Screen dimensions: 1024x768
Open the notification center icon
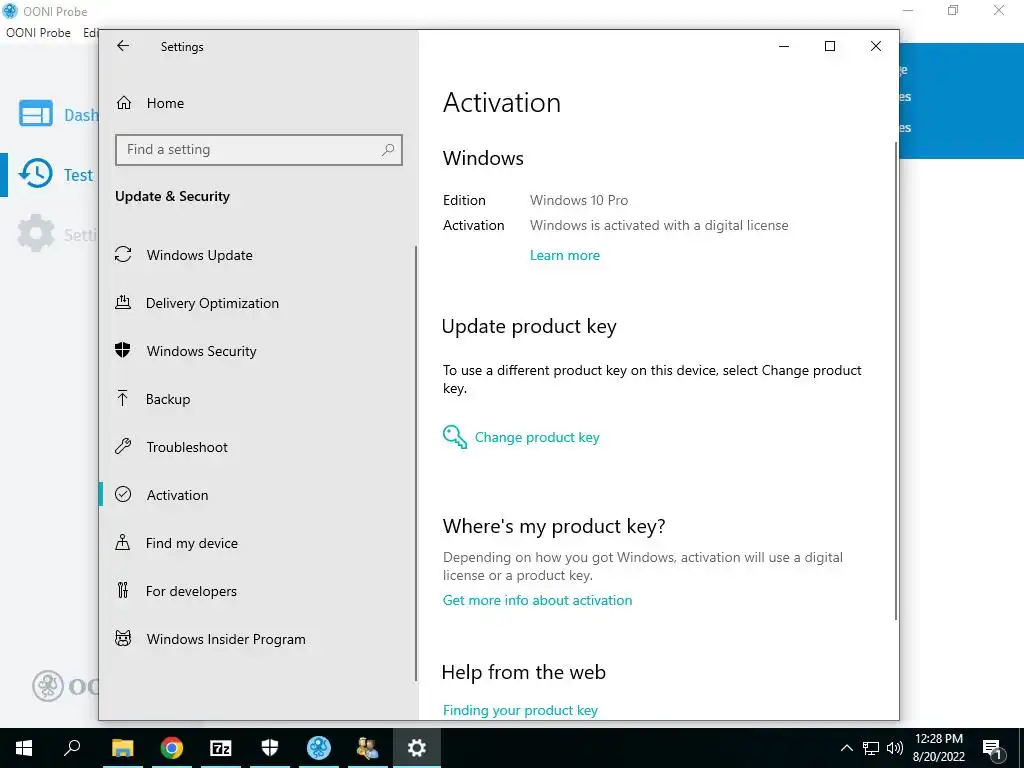point(993,748)
